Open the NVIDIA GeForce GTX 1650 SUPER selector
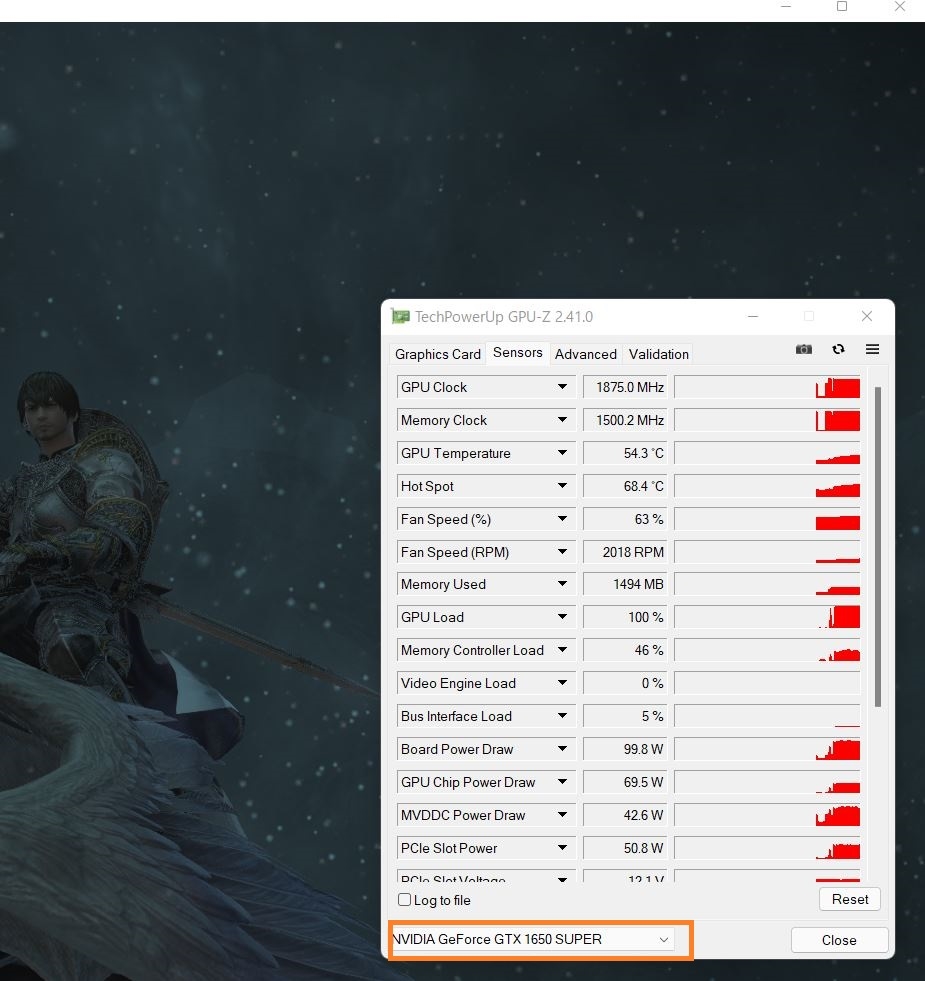This screenshot has width=925, height=981. coord(533,939)
